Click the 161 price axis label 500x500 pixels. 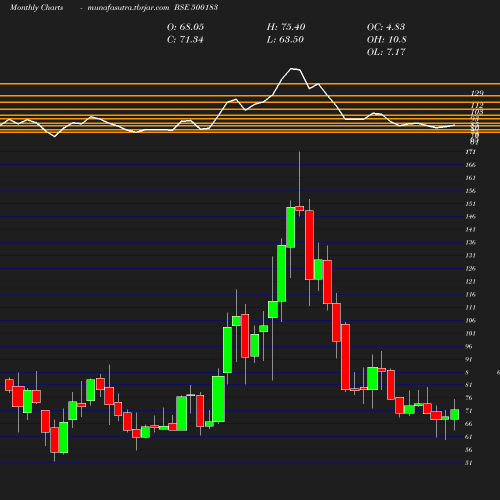tap(470, 178)
